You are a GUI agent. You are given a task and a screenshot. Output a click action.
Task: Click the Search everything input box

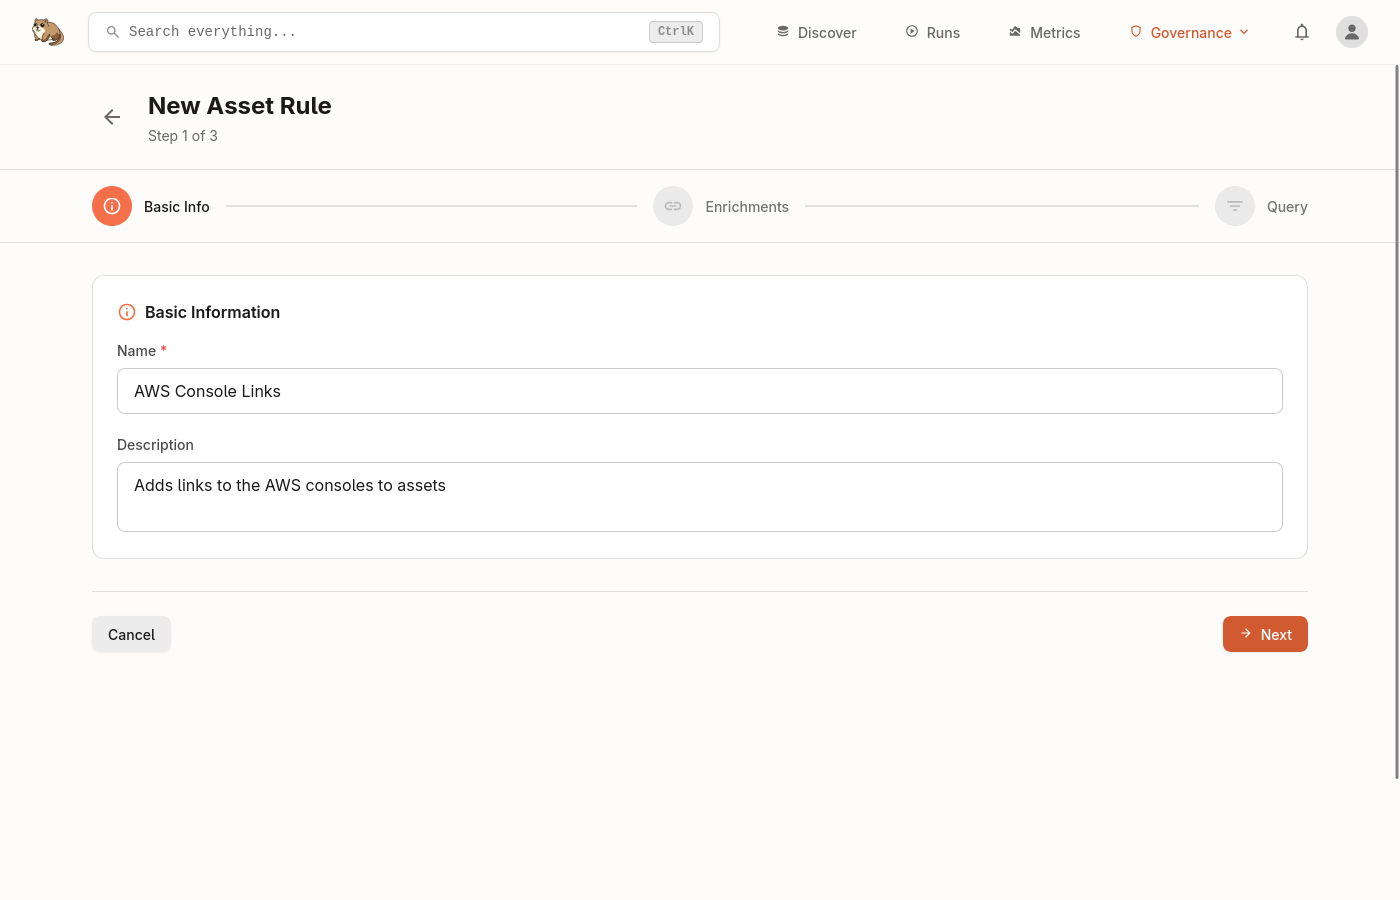tap(380, 32)
